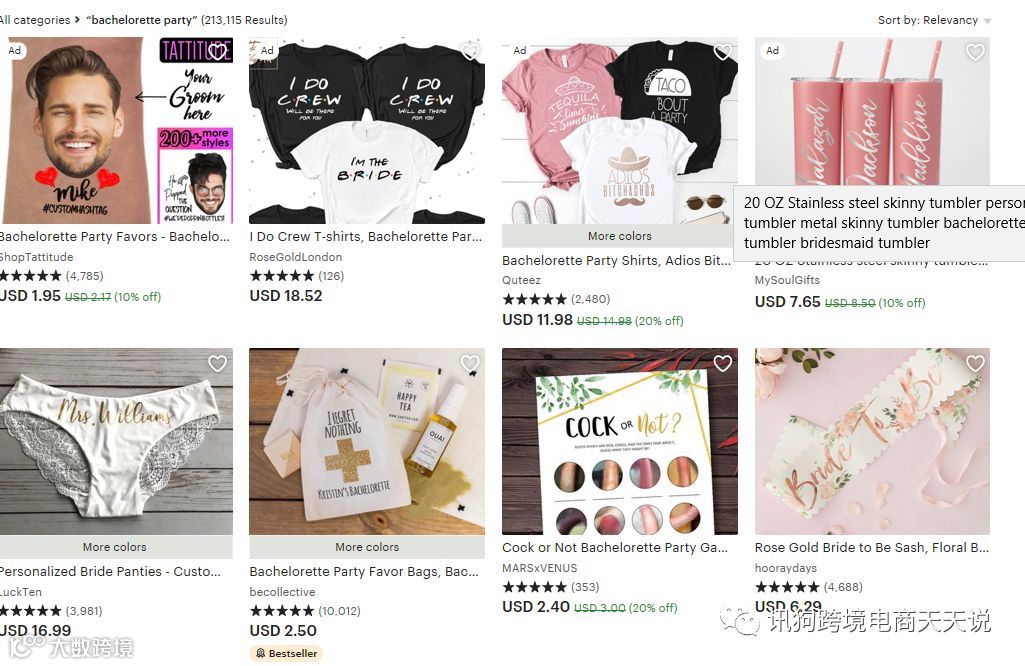Open the hooraydays shop link

(785, 568)
